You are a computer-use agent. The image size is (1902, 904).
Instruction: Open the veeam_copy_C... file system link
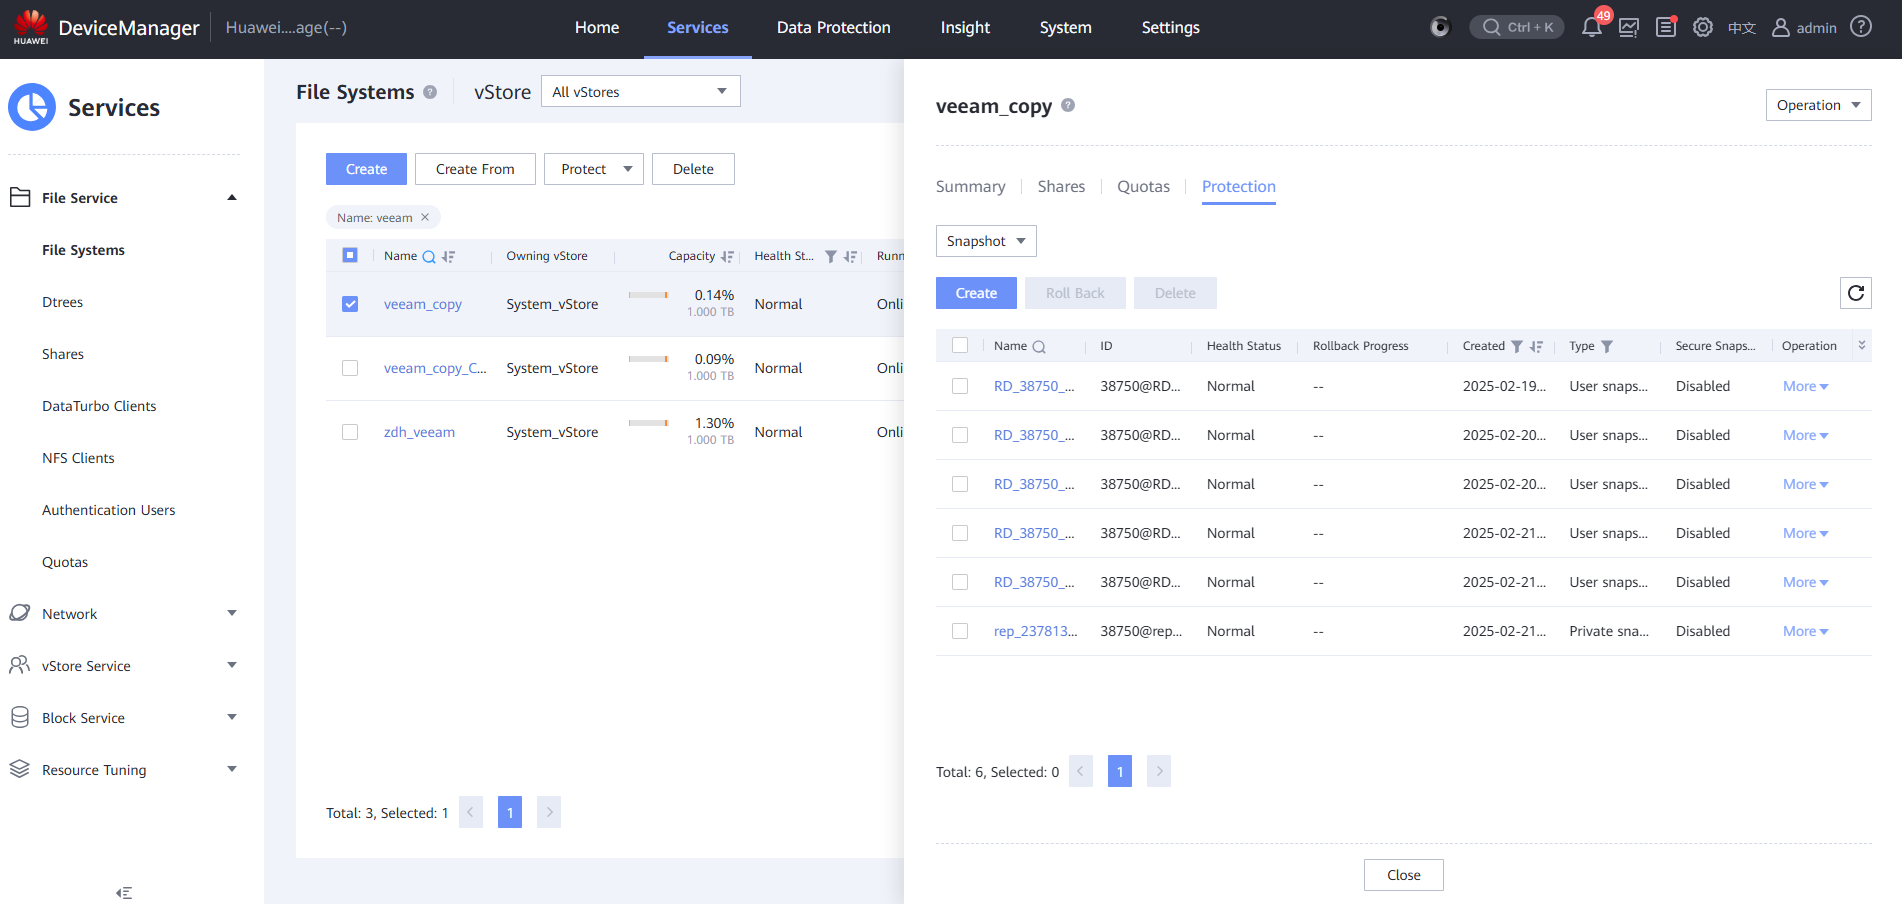[x=435, y=368]
